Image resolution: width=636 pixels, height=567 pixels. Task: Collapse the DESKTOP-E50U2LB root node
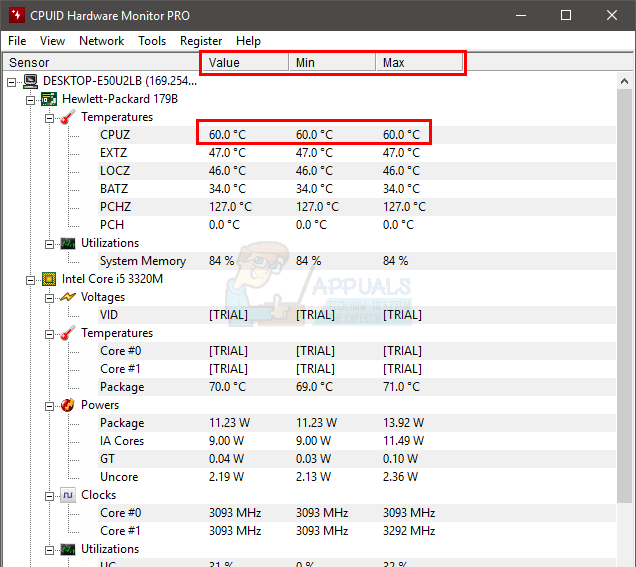coord(12,82)
